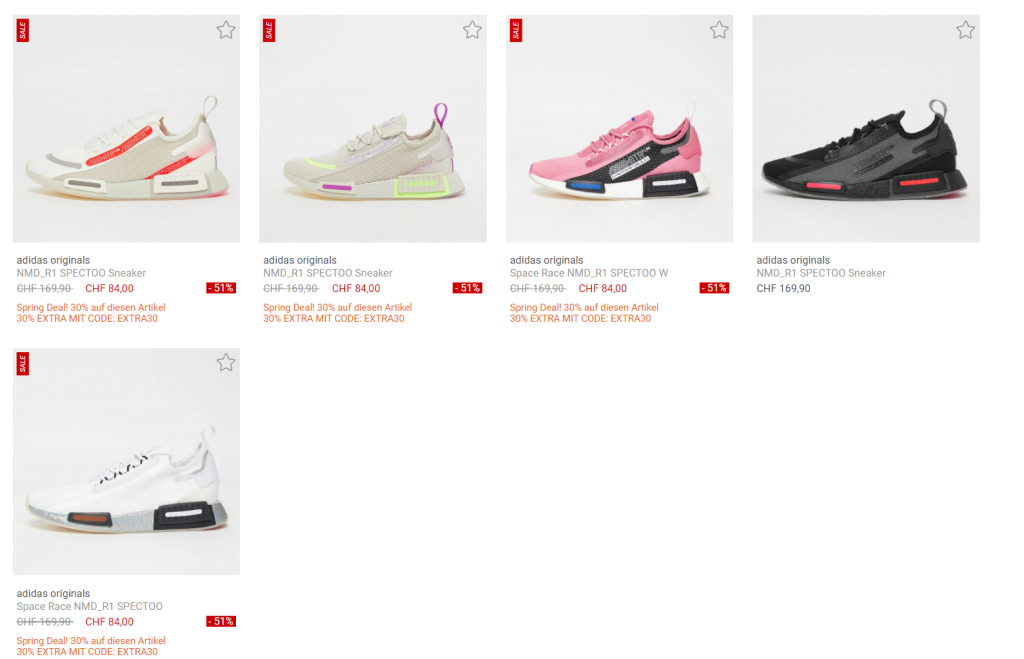The height and width of the screenshot is (659, 1024).
Task: Open the Space Race NMD_R1 SPECTOO W title
Action: tap(588, 273)
